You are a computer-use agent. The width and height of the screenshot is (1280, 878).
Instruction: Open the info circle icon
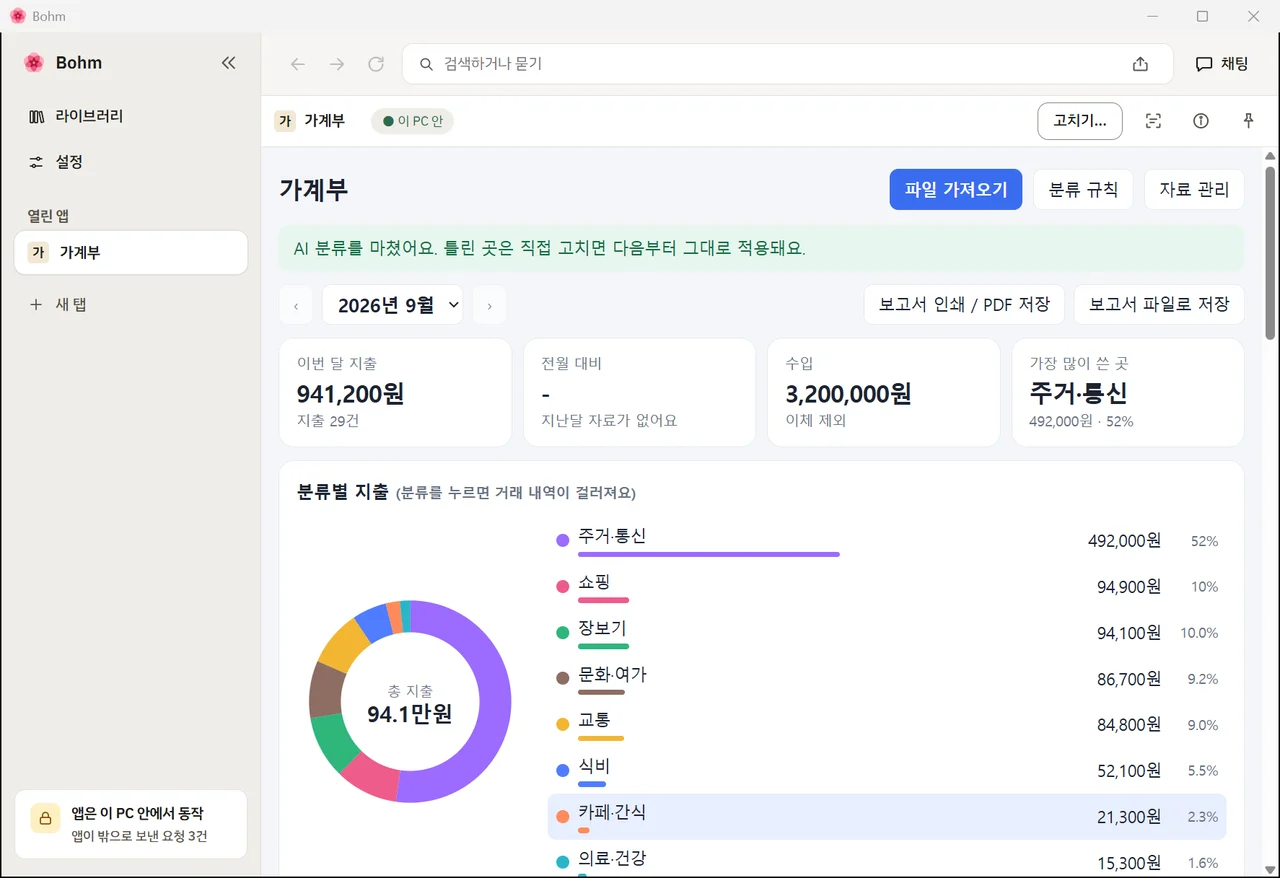tap(1201, 121)
